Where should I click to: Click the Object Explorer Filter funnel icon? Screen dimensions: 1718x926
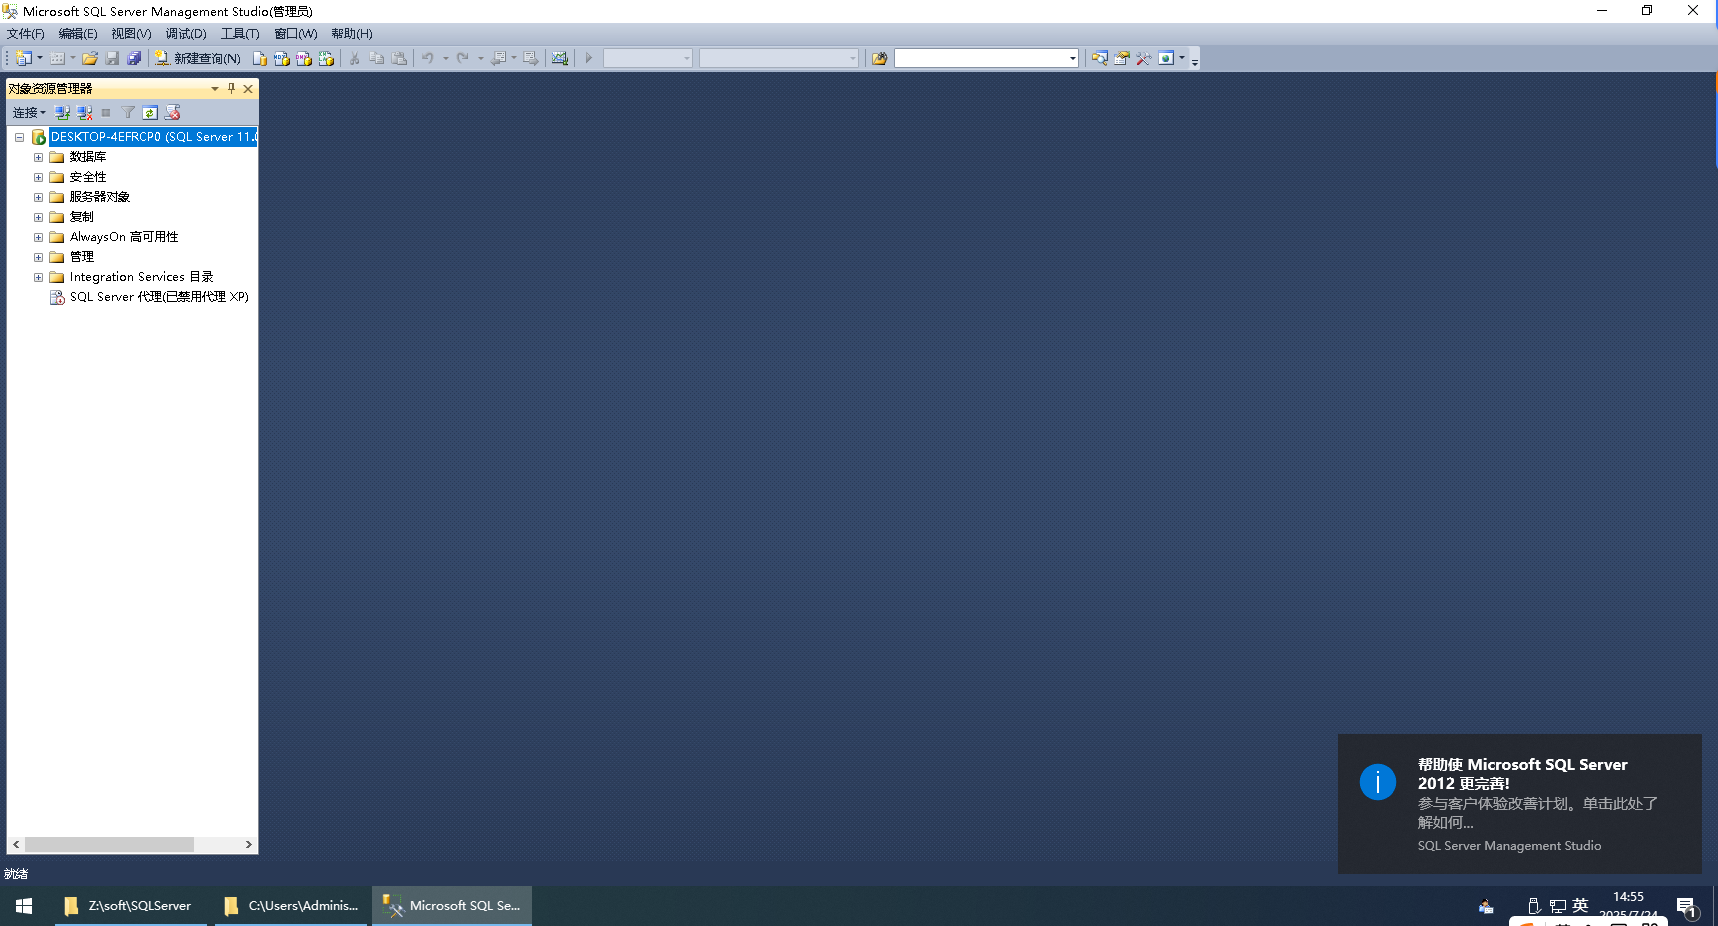coord(128,113)
